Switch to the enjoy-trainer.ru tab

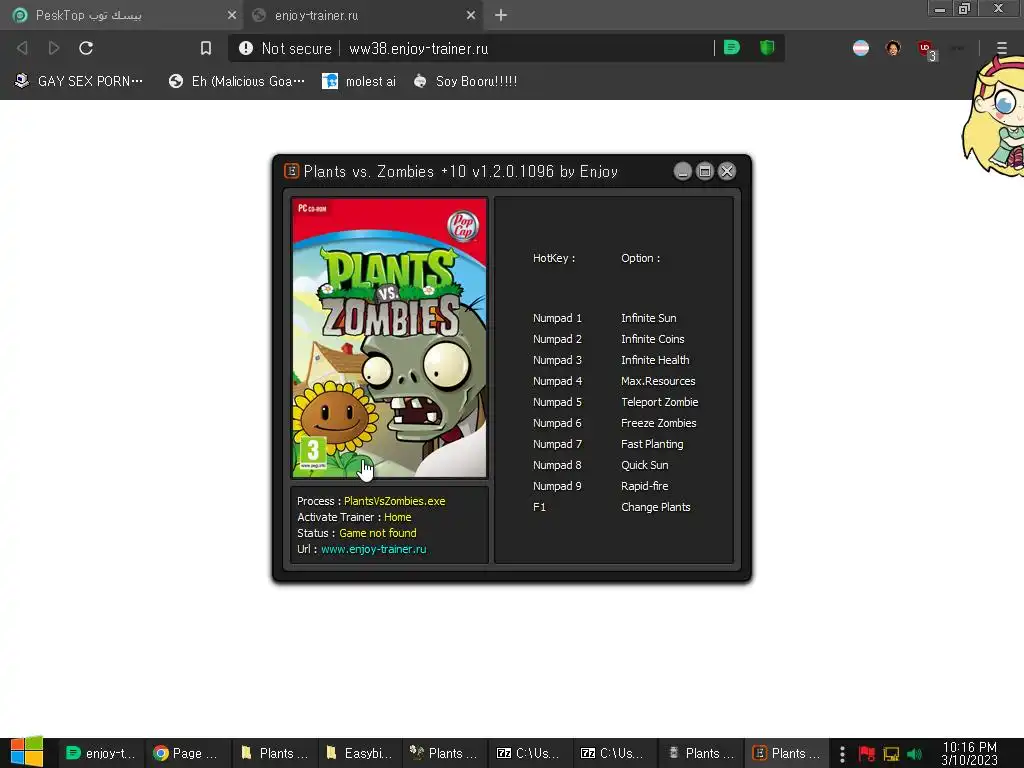(363, 15)
